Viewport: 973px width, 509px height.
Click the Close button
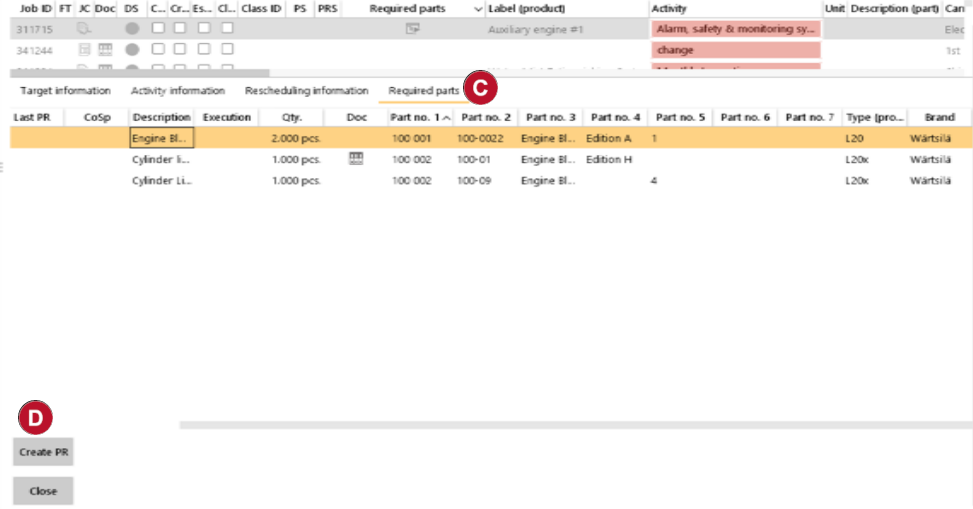(43, 491)
